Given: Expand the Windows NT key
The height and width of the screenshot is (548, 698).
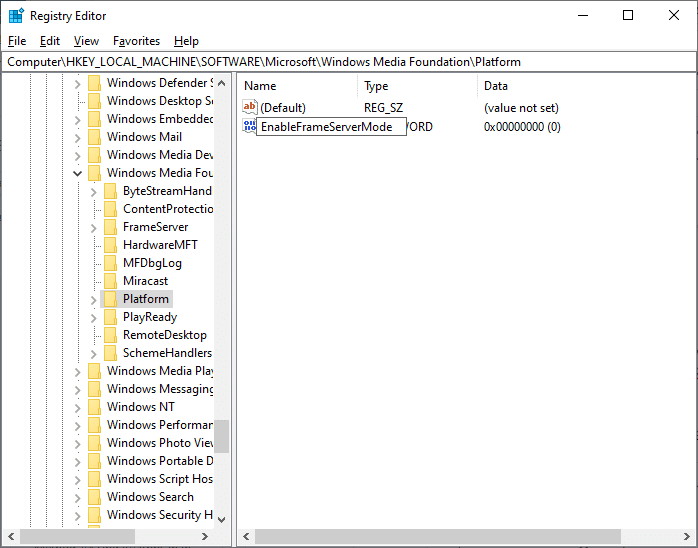Looking at the screenshot, I should coord(77,408).
